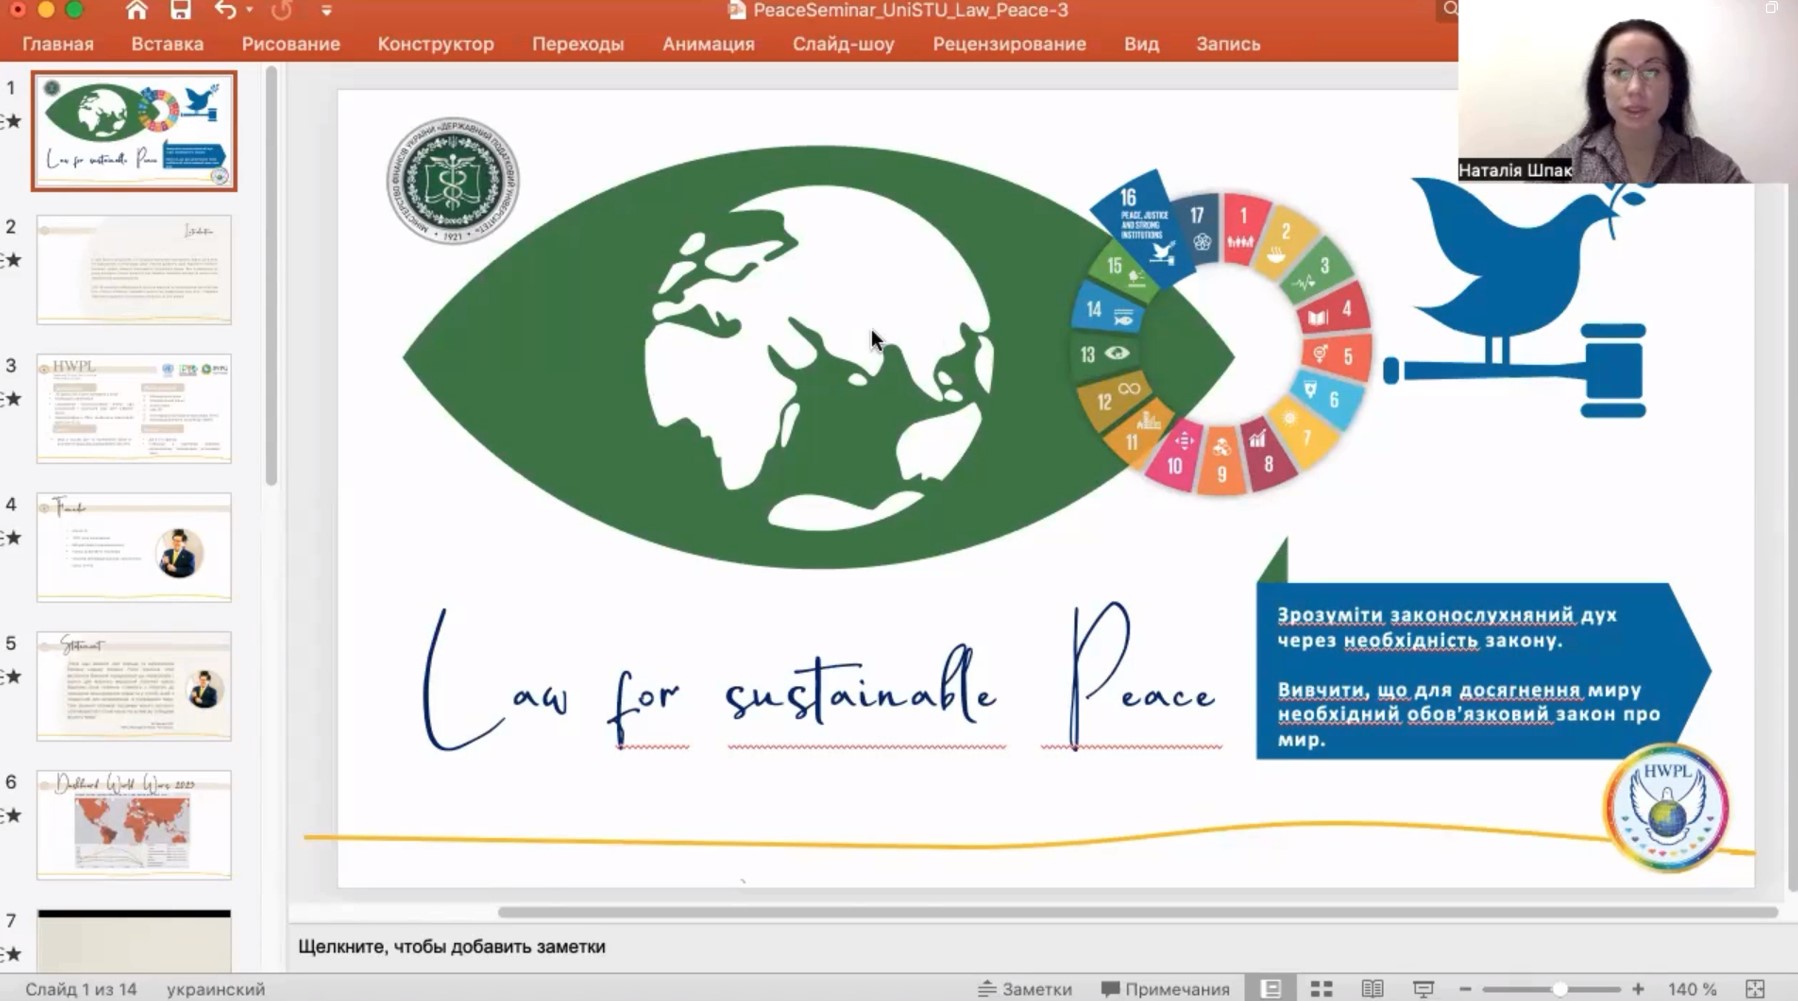
Task: Open the Главная ribbon tab
Action: tap(58, 44)
